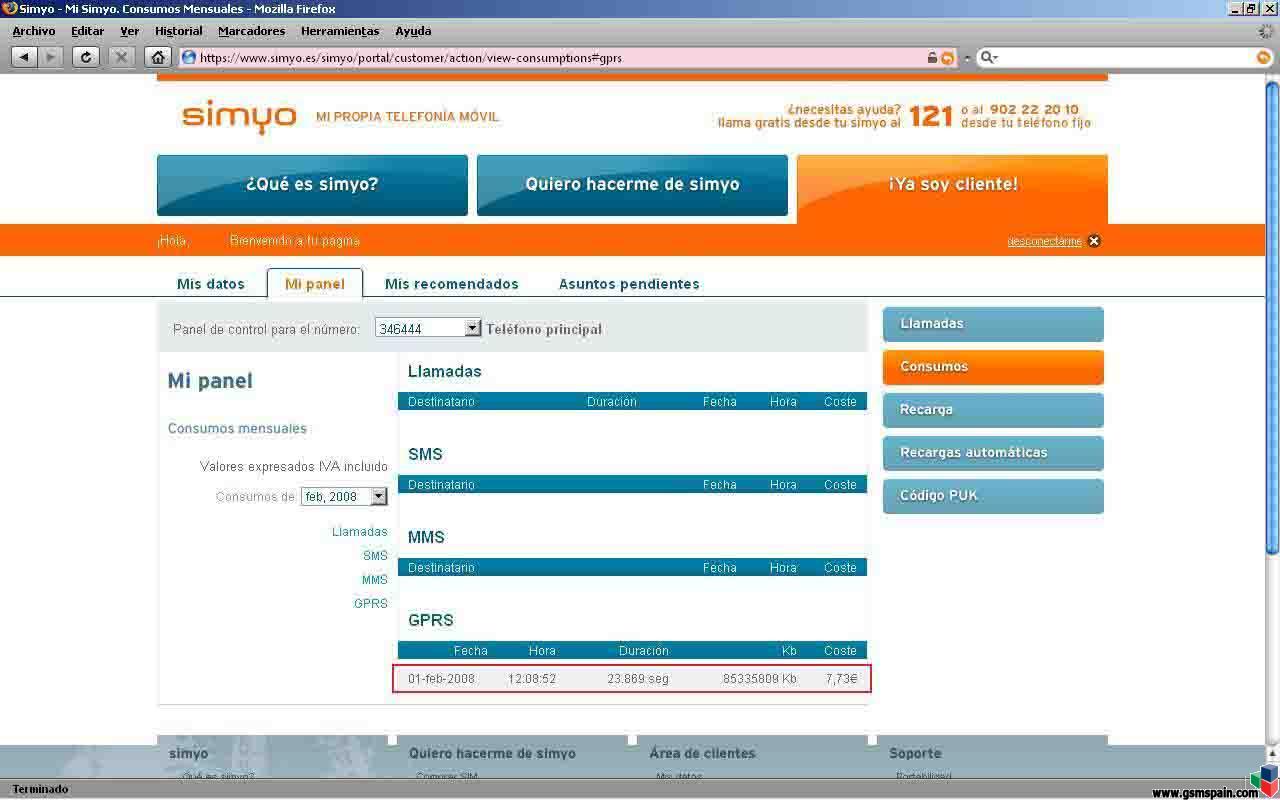Screen dimensions: 1280x800
Task: Switch to the Mis datos tab
Action: (211, 284)
